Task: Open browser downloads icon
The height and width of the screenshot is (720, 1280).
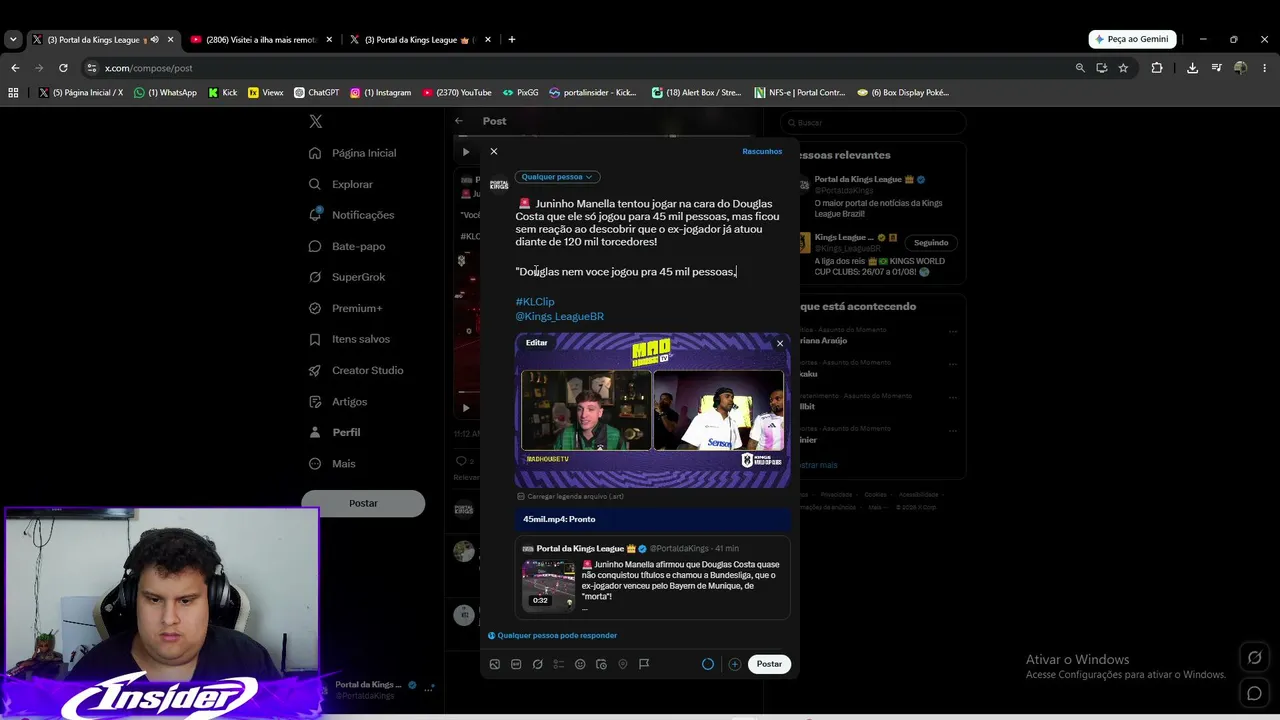Action: coord(1192,68)
